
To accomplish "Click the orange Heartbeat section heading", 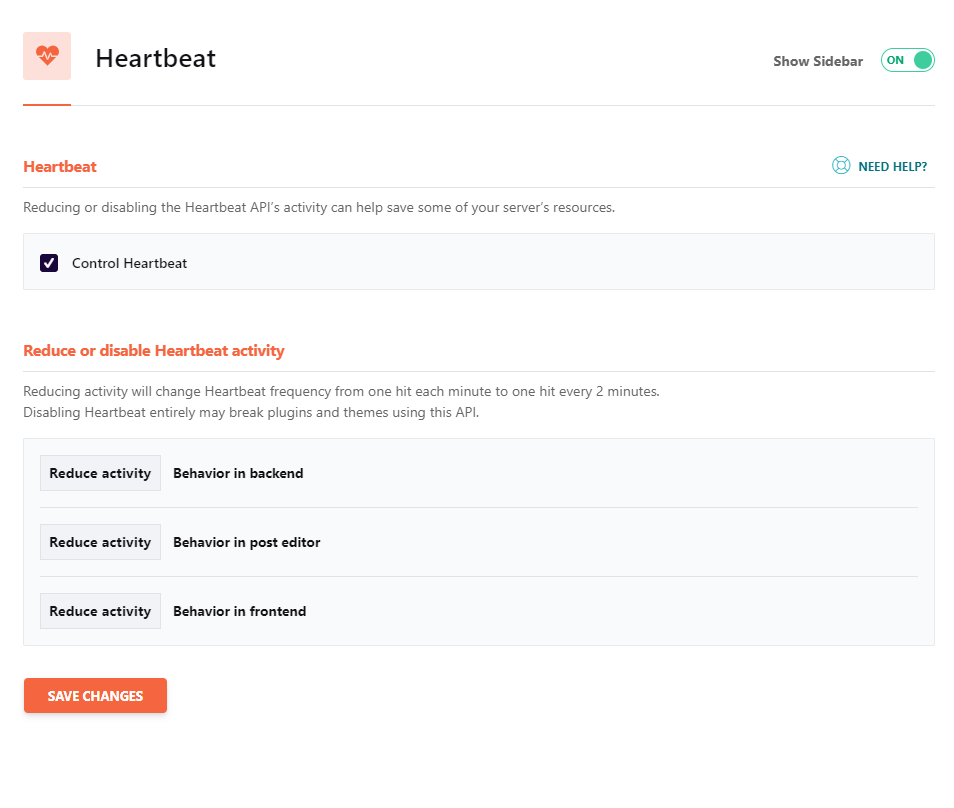I will tap(59, 166).
